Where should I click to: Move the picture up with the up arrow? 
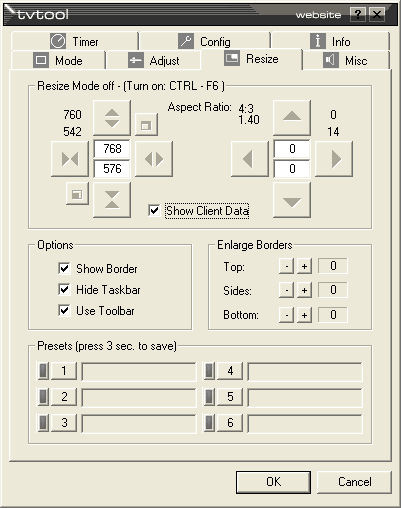292,118
